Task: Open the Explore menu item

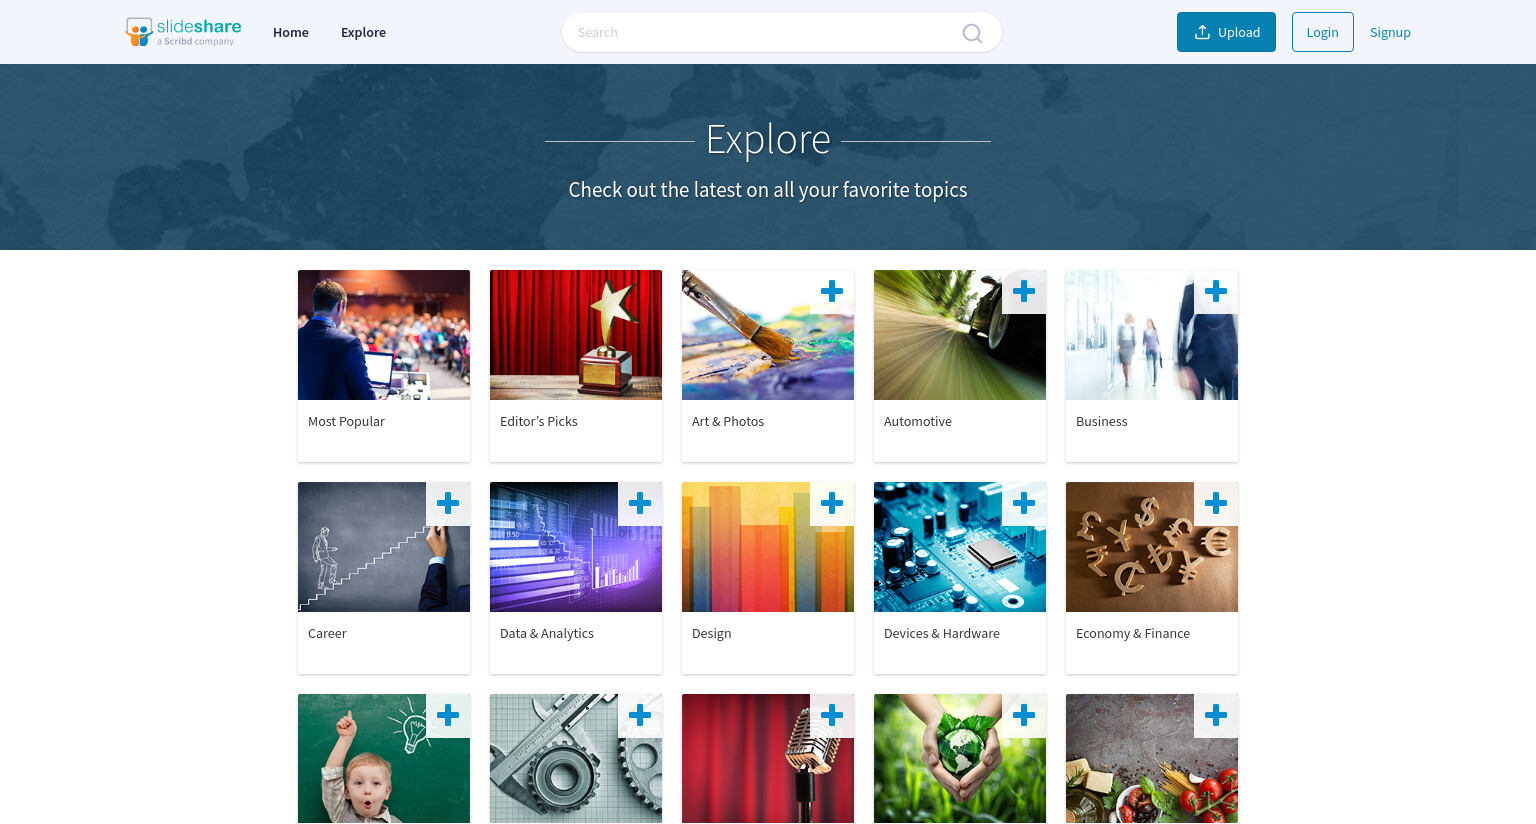Action: [363, 32]
